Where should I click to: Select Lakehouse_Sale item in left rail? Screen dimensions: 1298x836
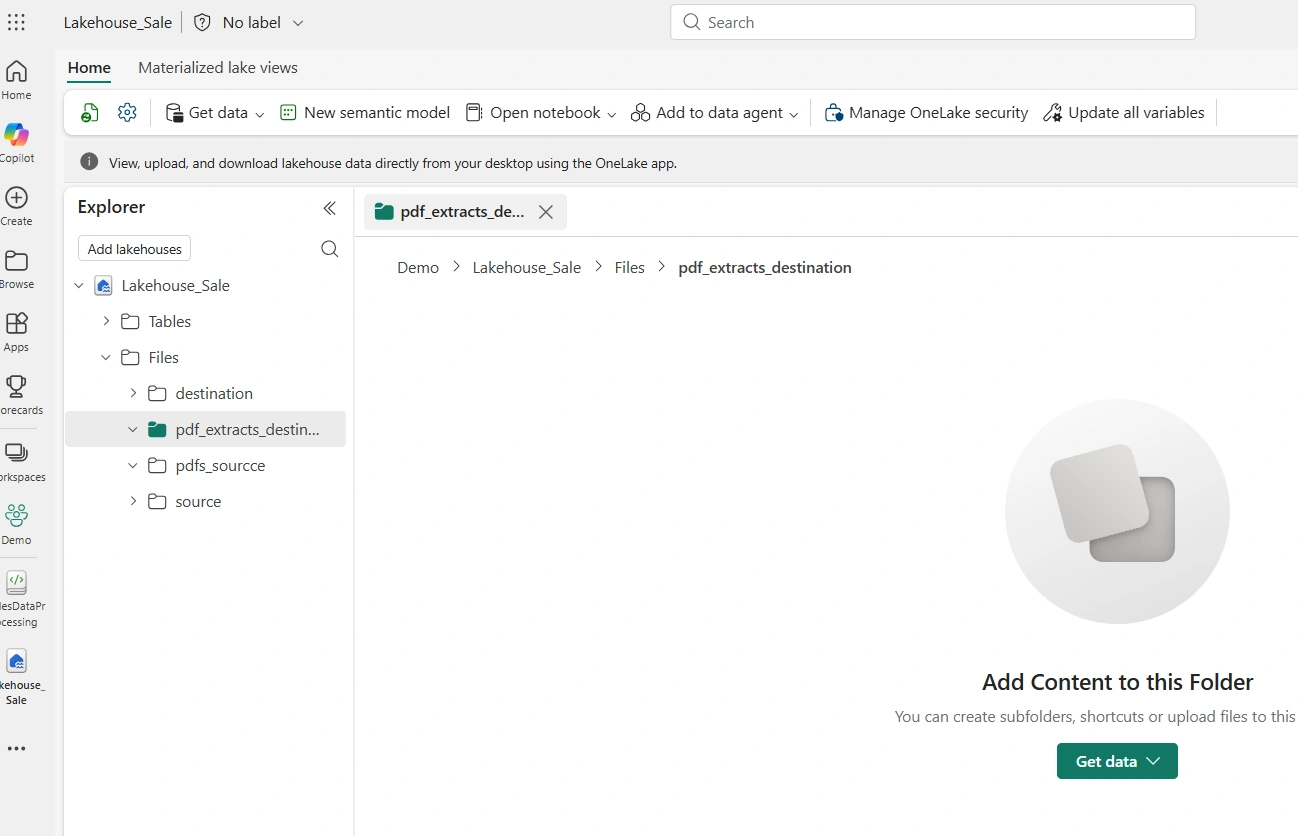[x=16, y=677]
